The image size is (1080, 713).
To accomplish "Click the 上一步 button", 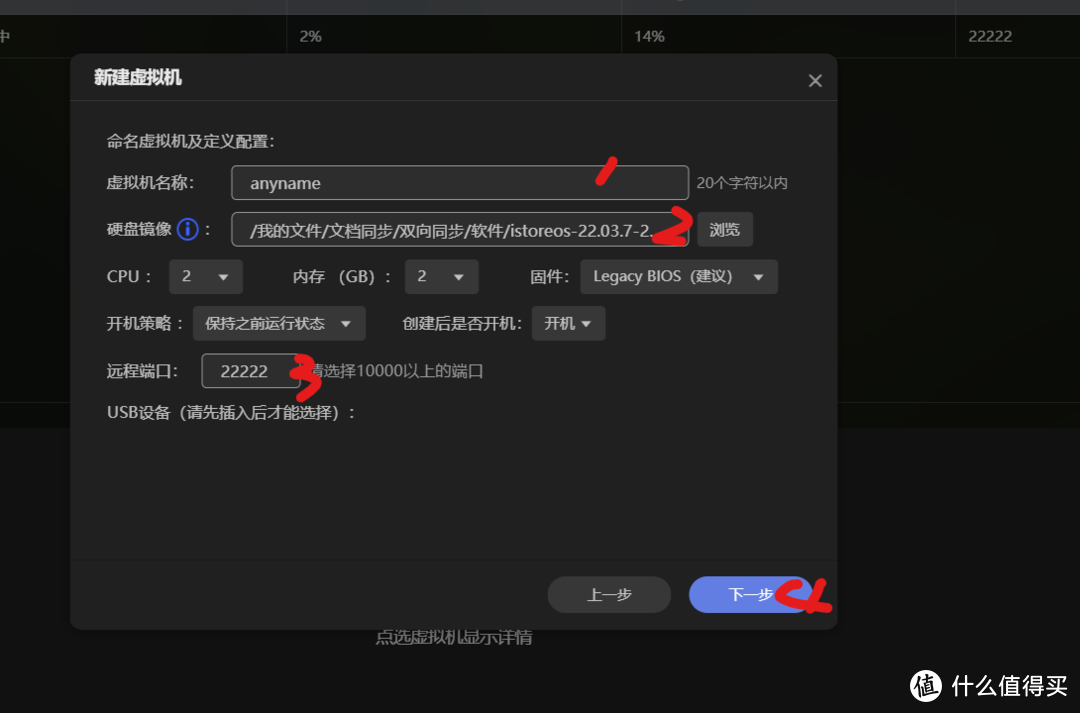I will 609,594.
